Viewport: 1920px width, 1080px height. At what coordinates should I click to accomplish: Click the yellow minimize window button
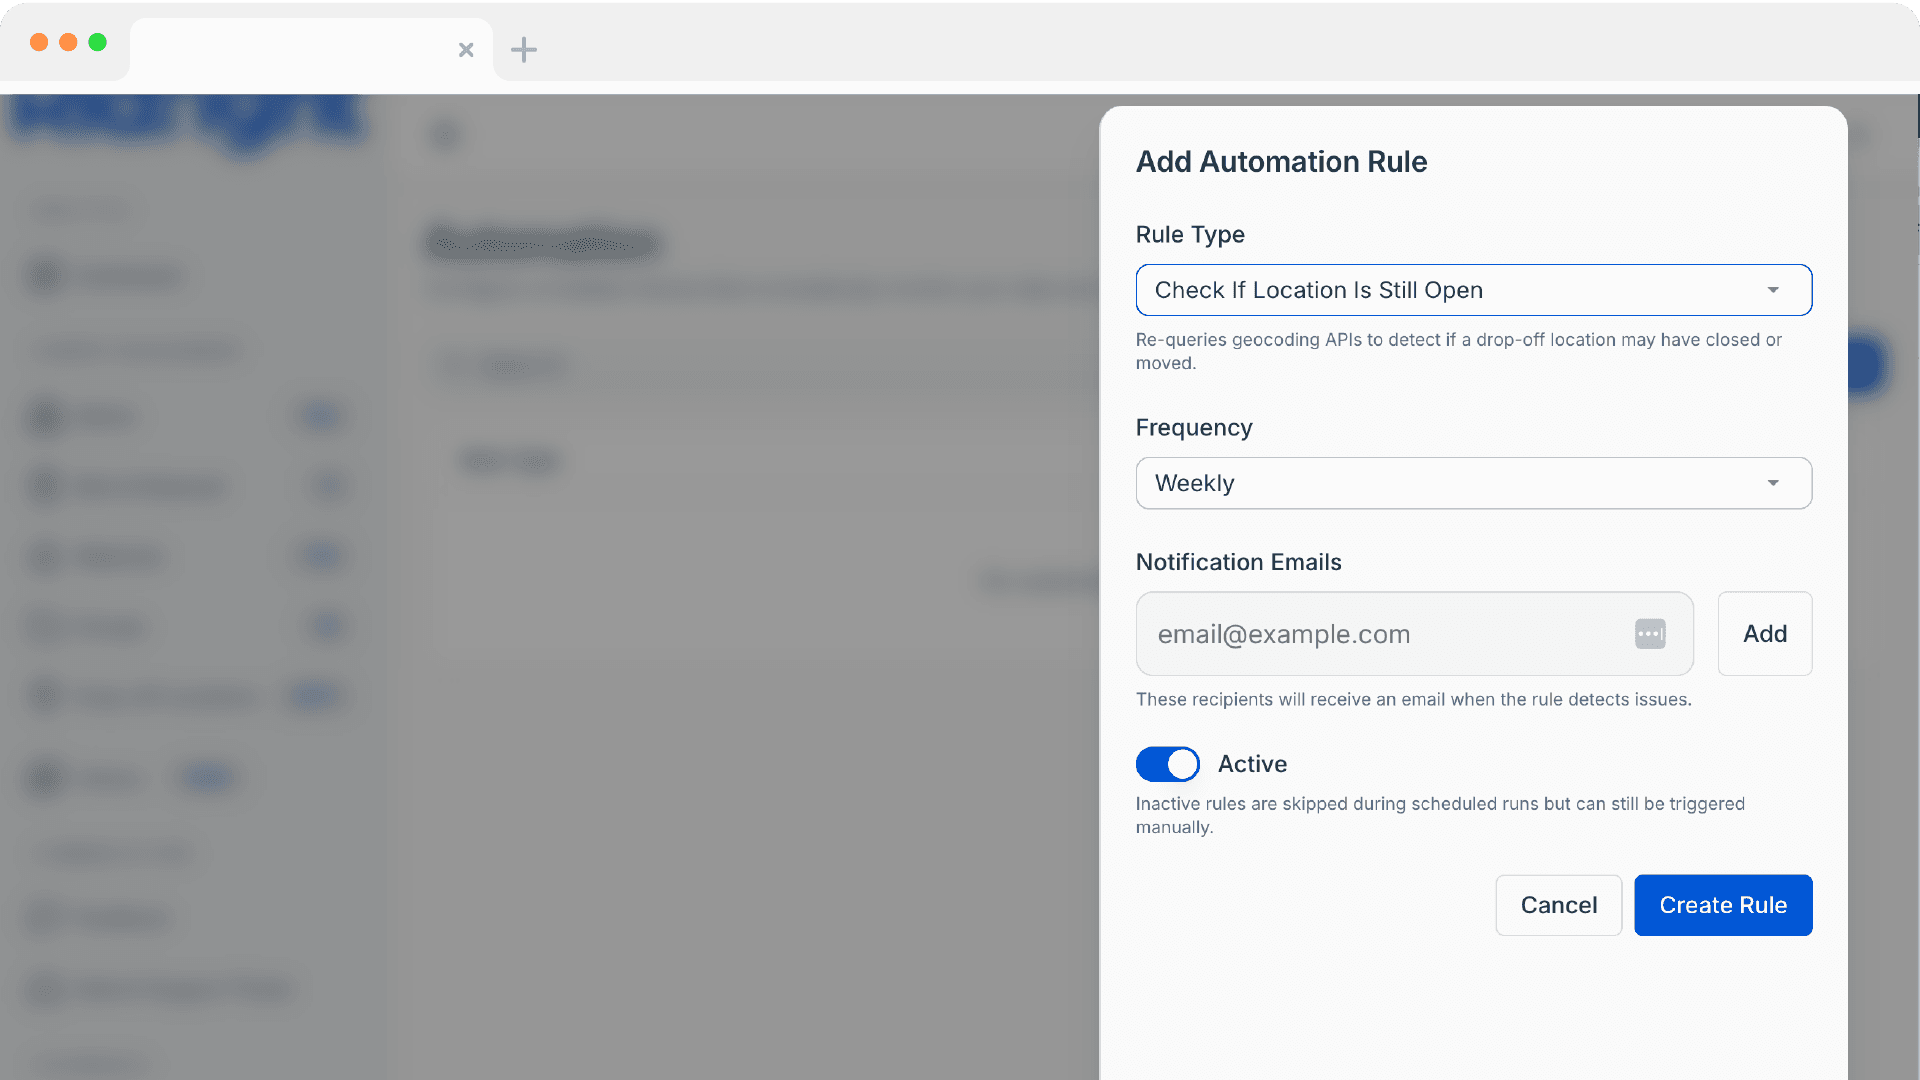click(x=68, y=42)
